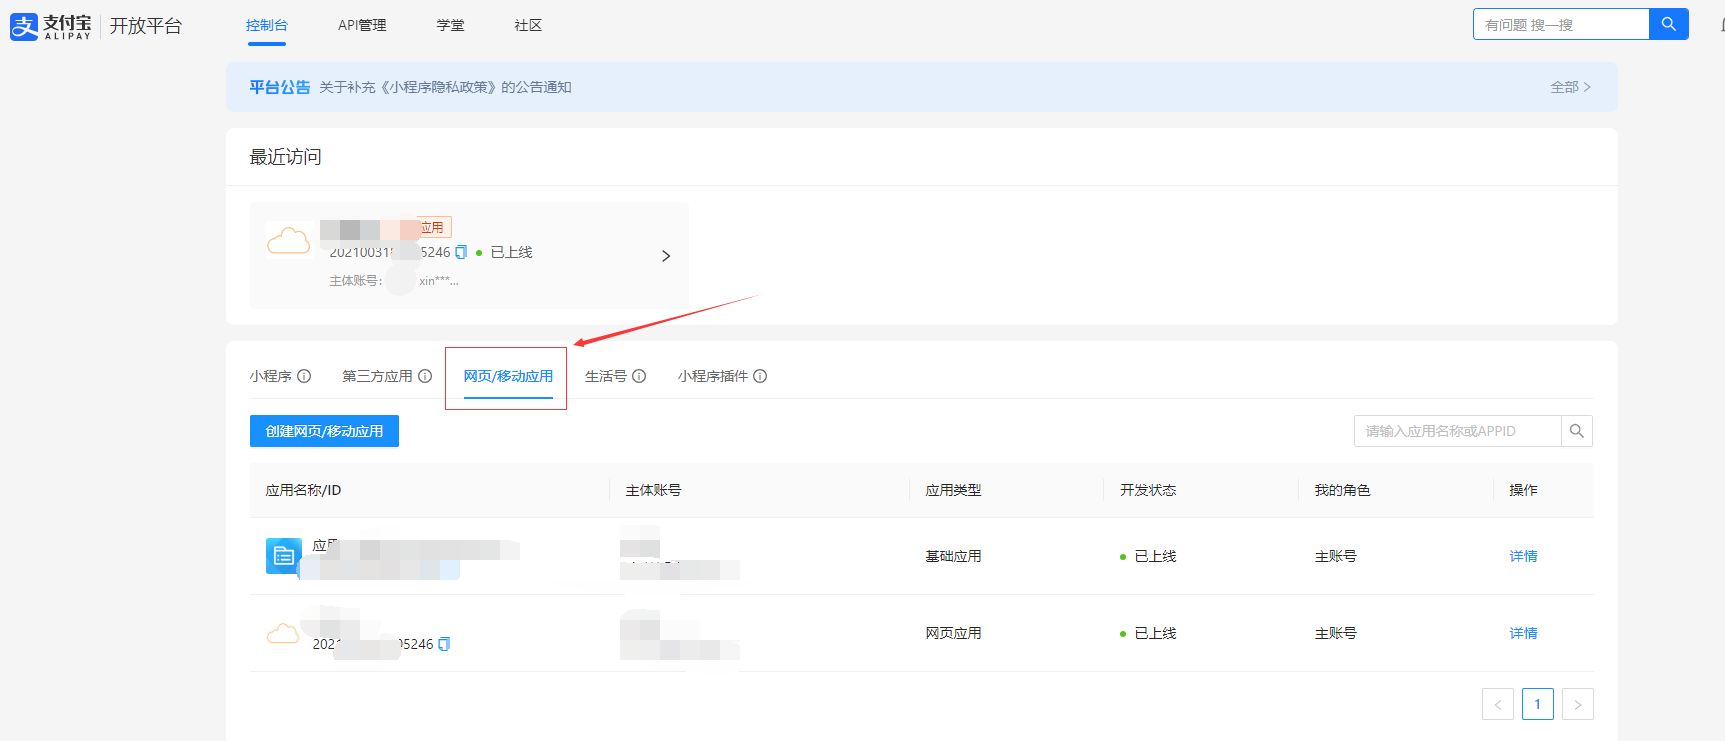
Task: Click the blue document app icon
Action: click(284, 556)
